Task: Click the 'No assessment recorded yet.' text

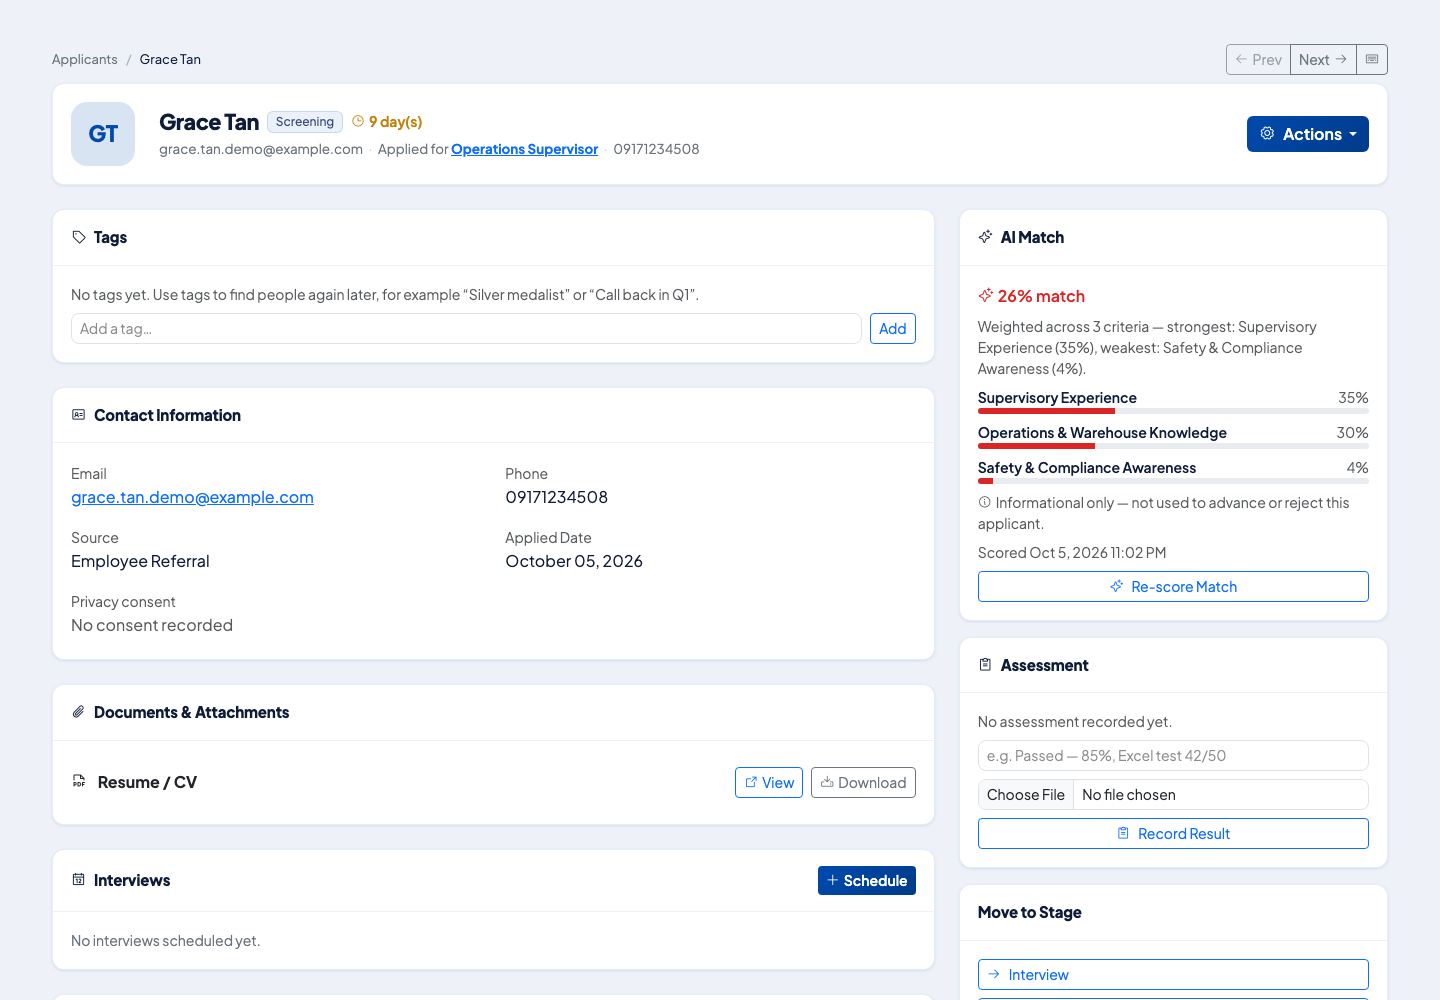Action: coord(1075,722)
